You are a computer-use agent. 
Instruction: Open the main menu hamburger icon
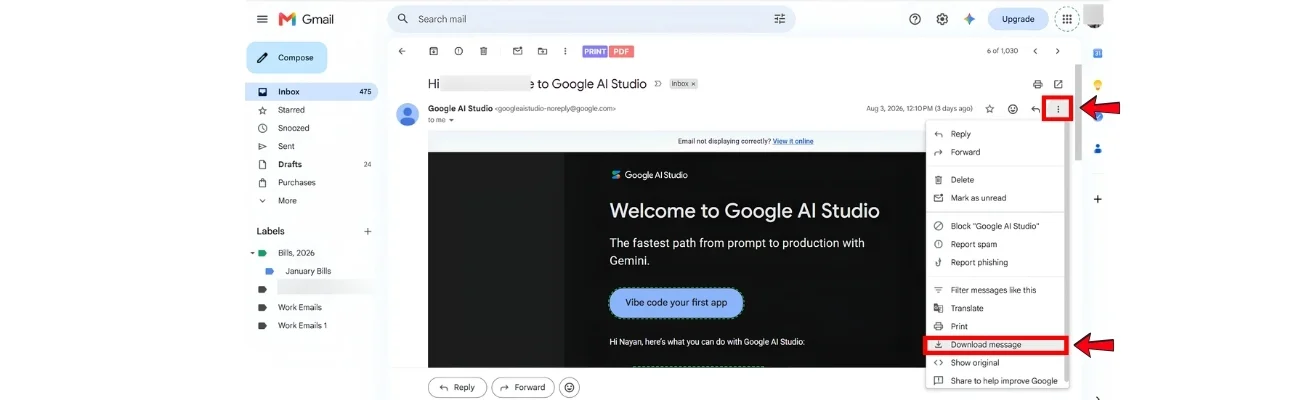[x=262, y=19]
